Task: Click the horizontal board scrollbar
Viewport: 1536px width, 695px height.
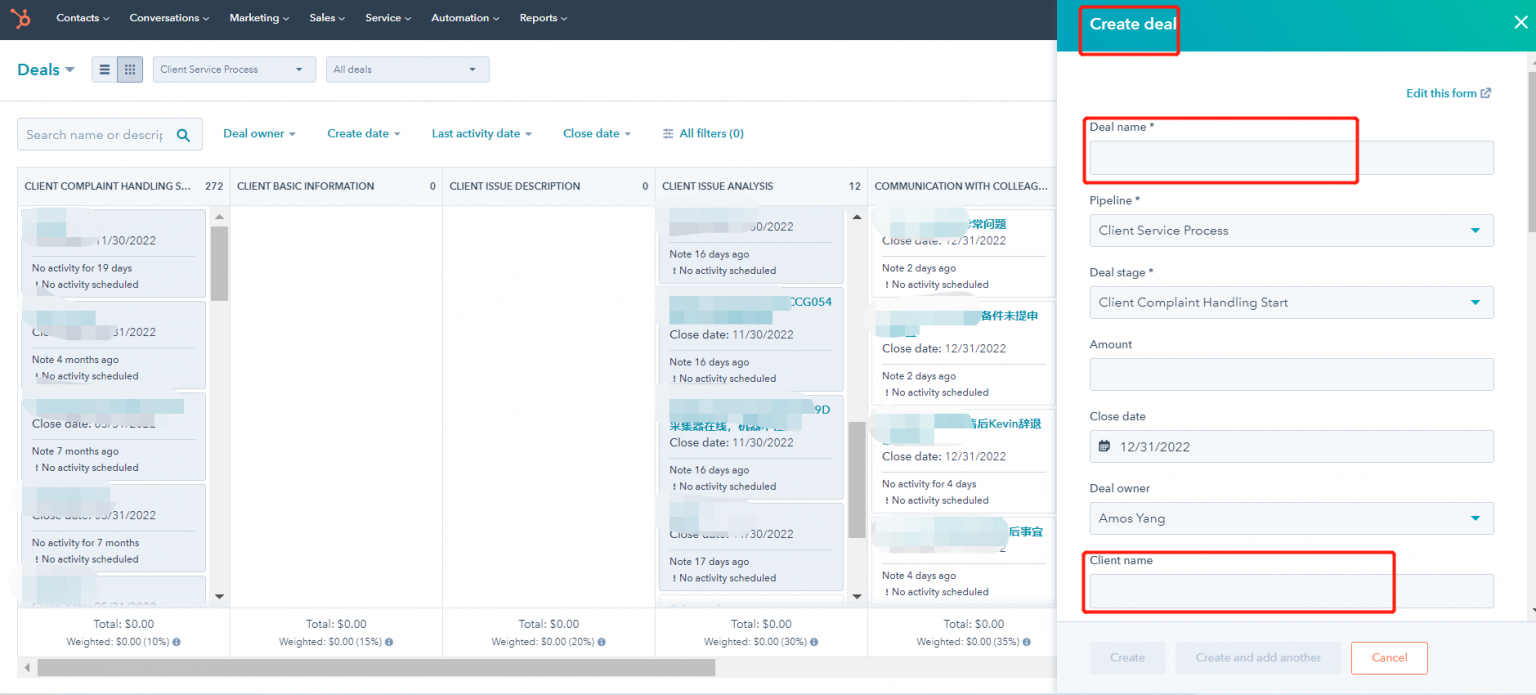Action: pyautogui.click(x=376, y=667)
